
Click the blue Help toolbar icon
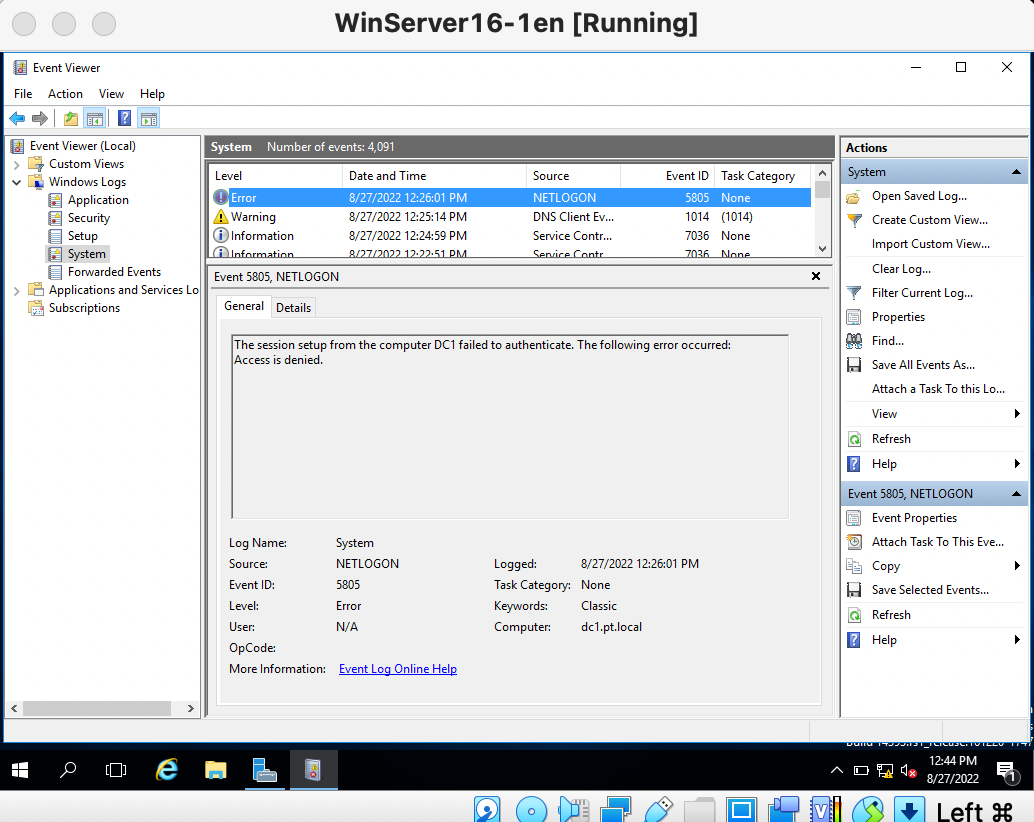tap(125, 119)
